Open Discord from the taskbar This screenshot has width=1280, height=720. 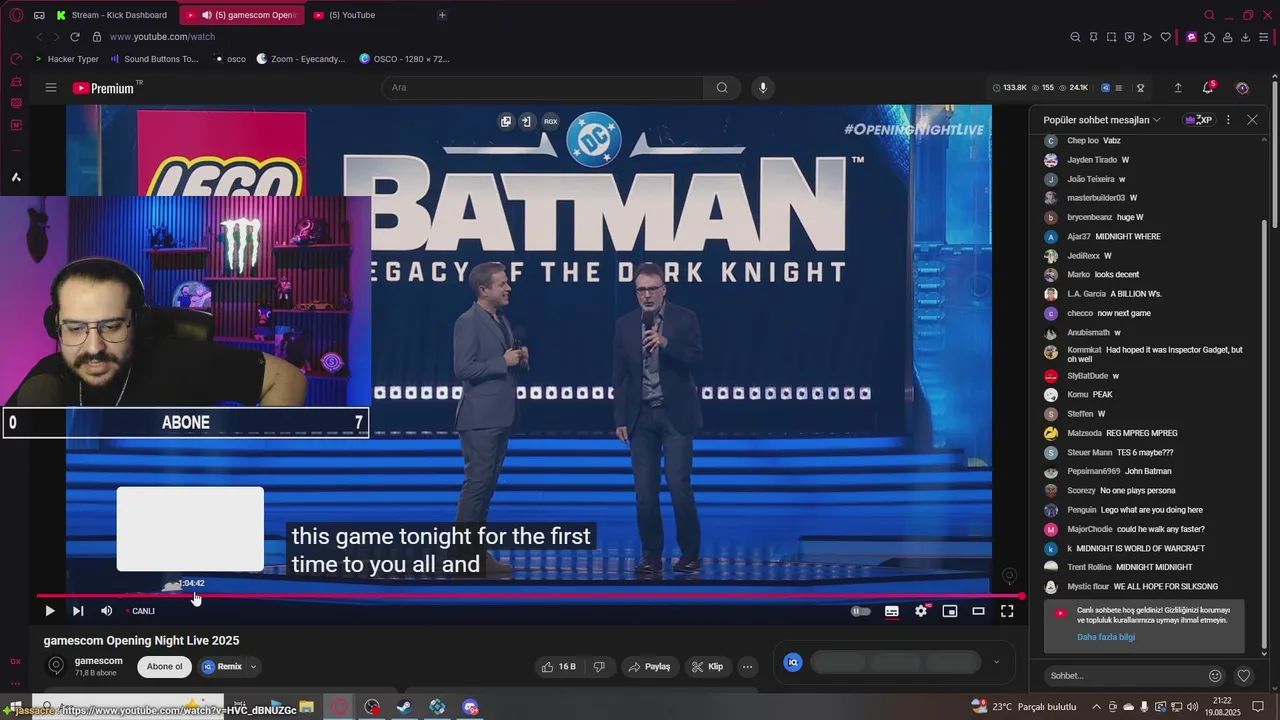click(471, 707)
